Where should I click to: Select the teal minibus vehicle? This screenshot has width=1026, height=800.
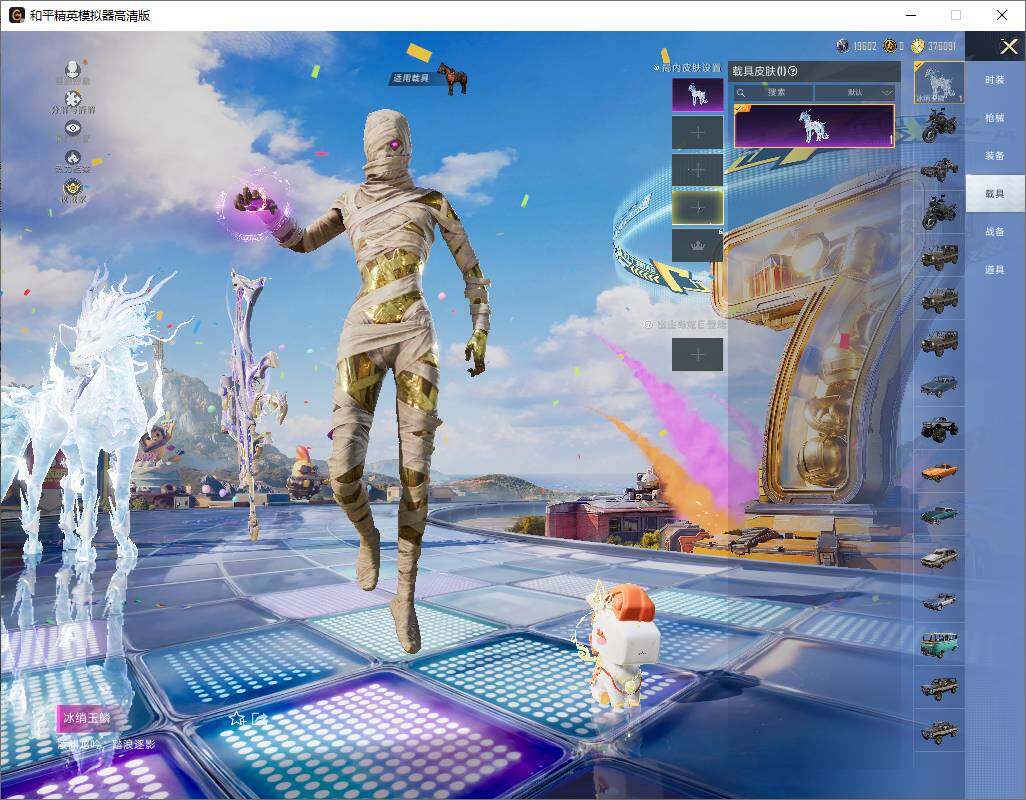(x=939, y=644)
